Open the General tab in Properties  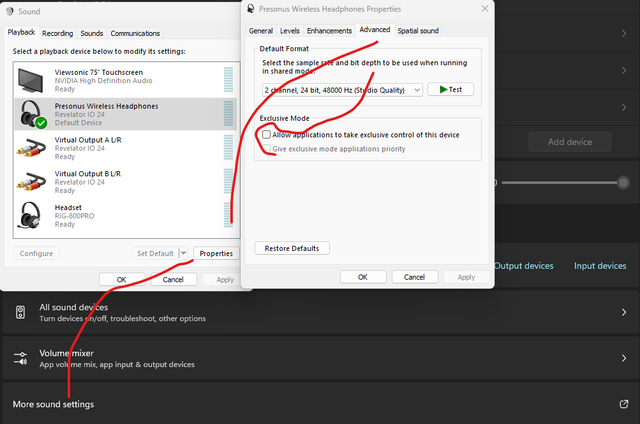tap(261, 31)
